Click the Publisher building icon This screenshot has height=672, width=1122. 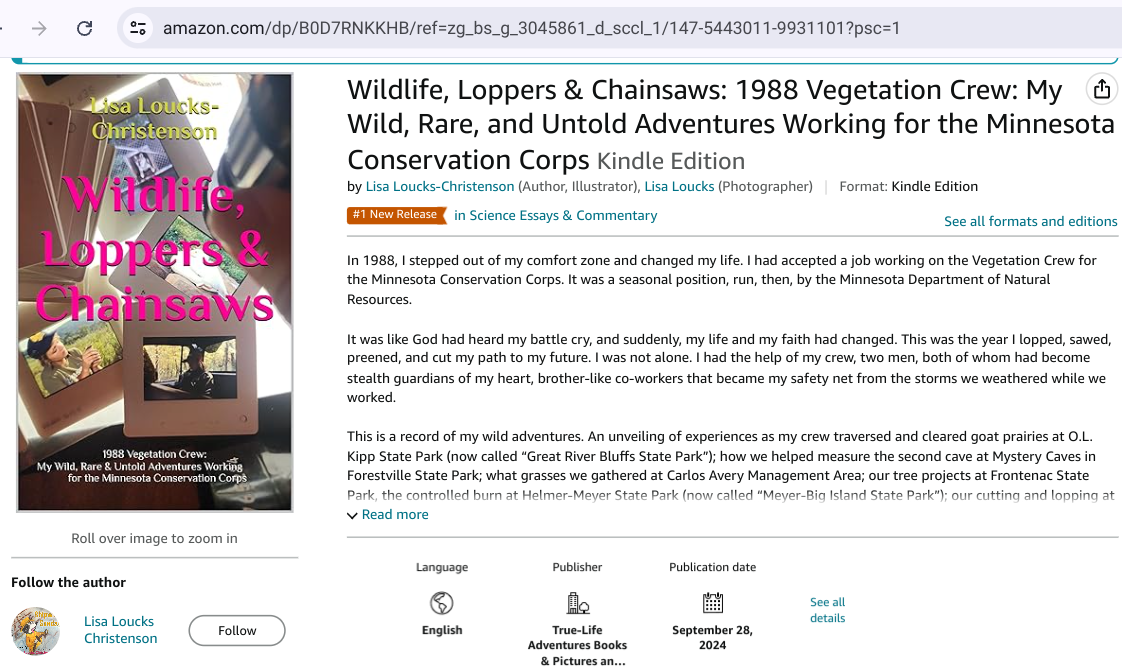pyautogui.click(x=577, y=602)
